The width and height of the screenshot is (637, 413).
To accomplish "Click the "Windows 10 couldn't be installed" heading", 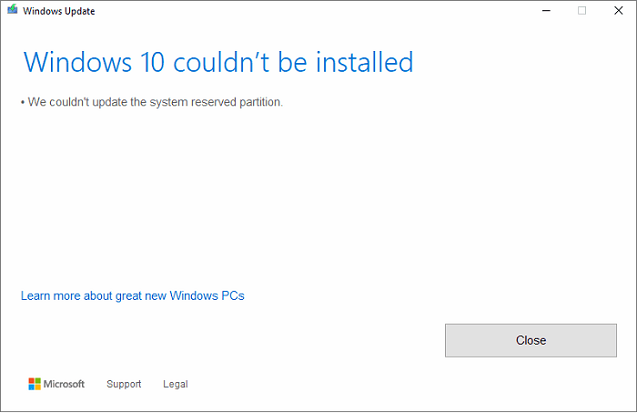I will (219, 62).
